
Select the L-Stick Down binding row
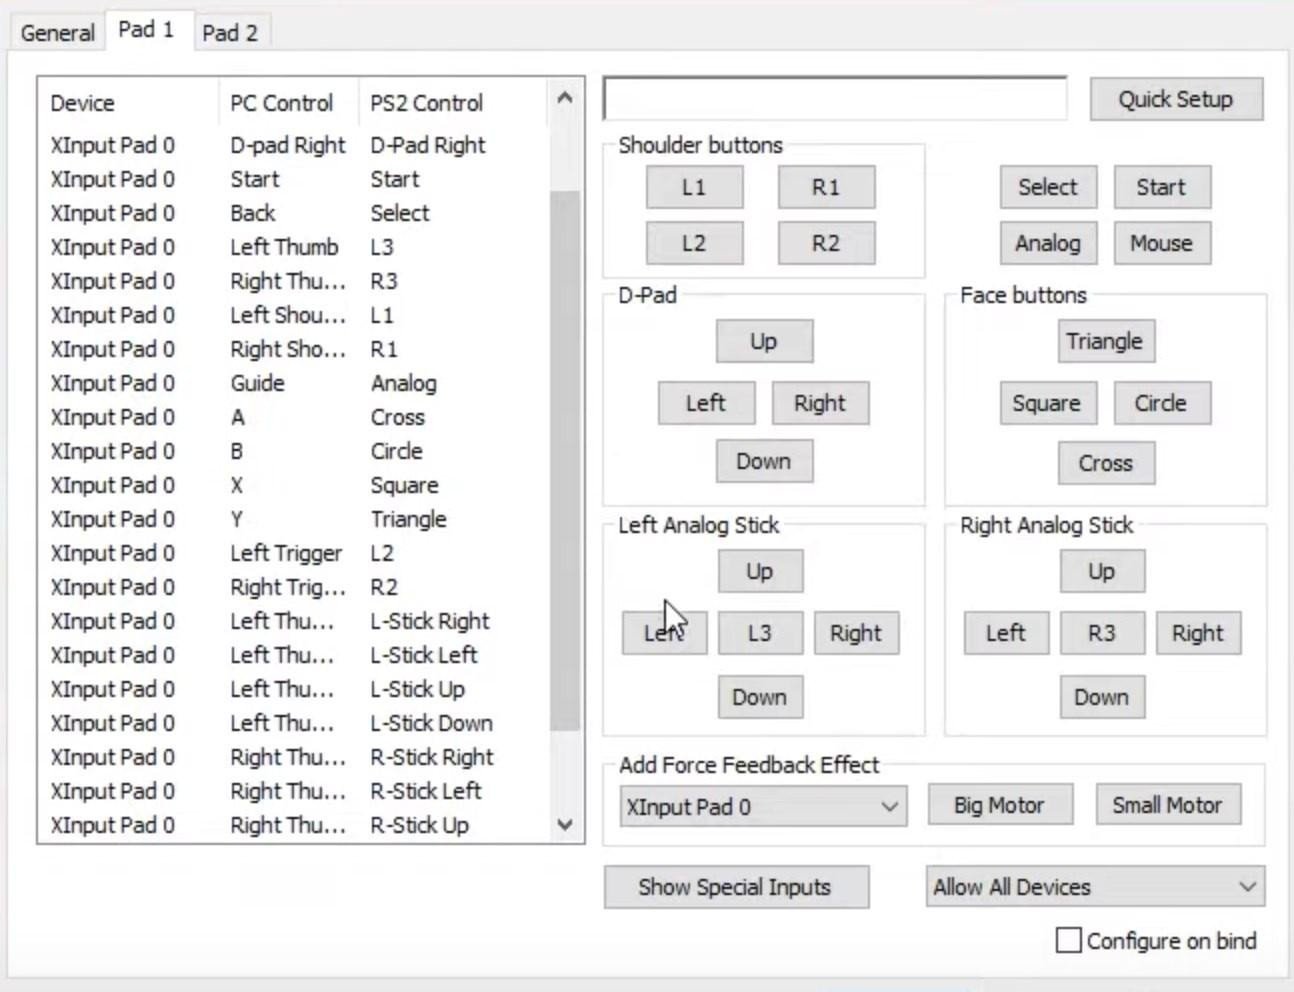click(295, 723)
